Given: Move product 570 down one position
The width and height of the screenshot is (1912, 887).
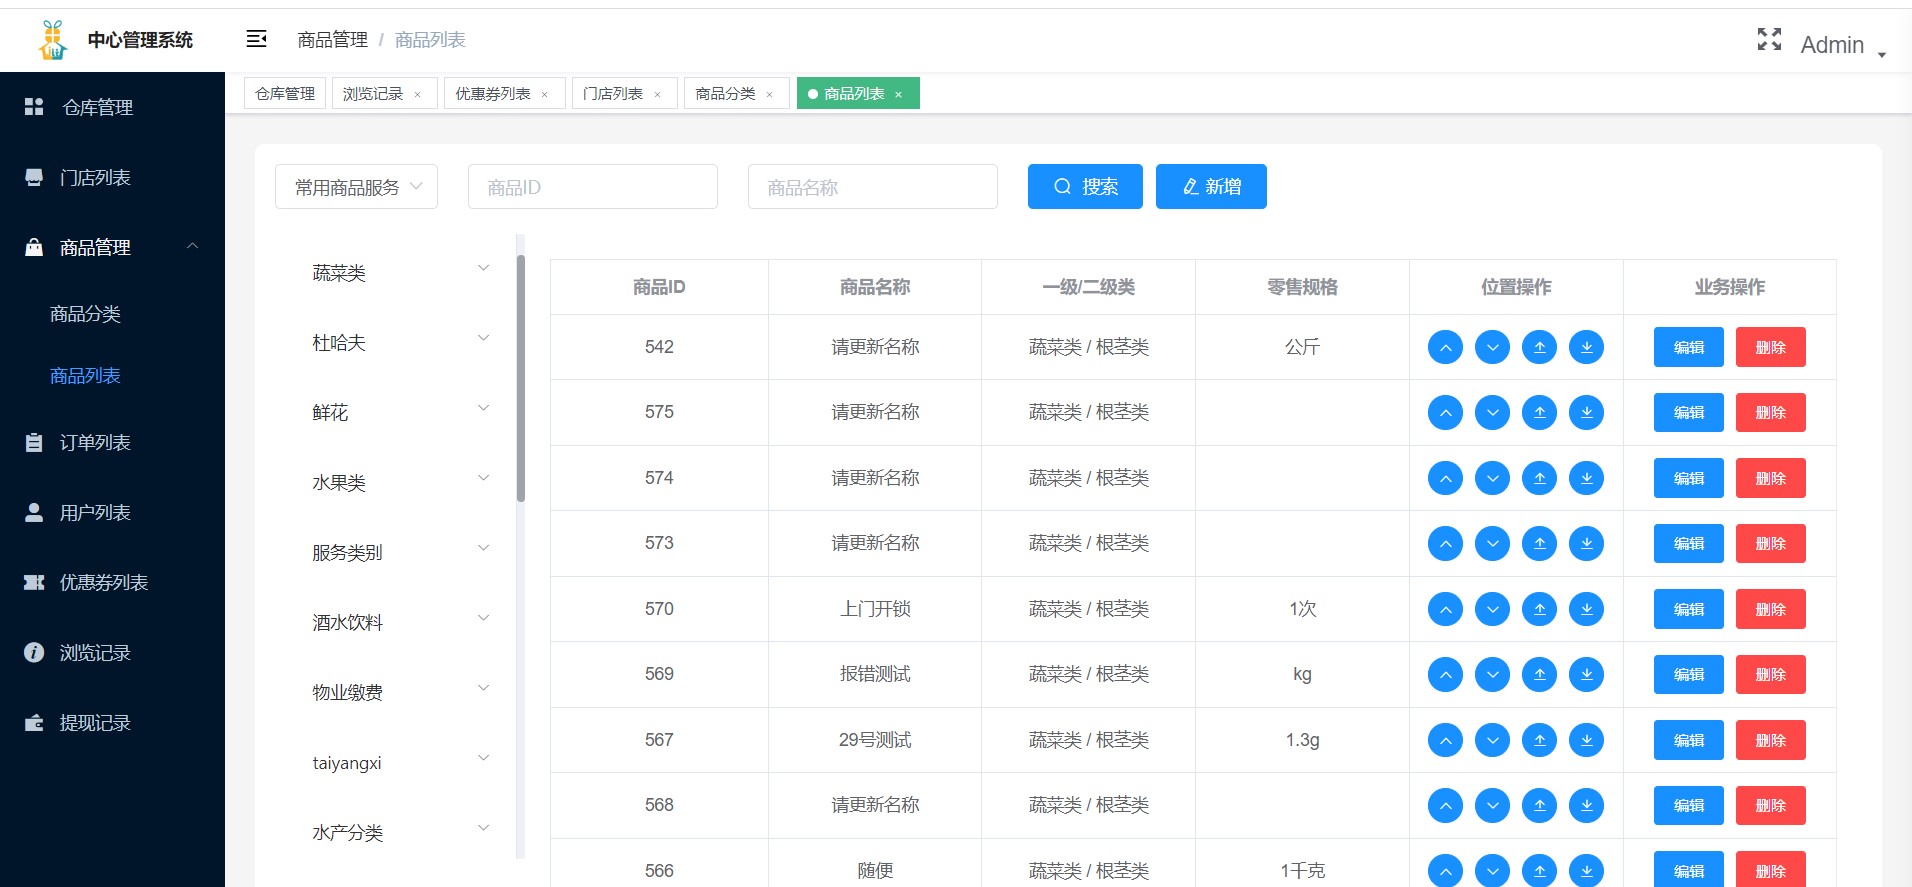Looking at the screenshot, I should tap(1492, 609).
